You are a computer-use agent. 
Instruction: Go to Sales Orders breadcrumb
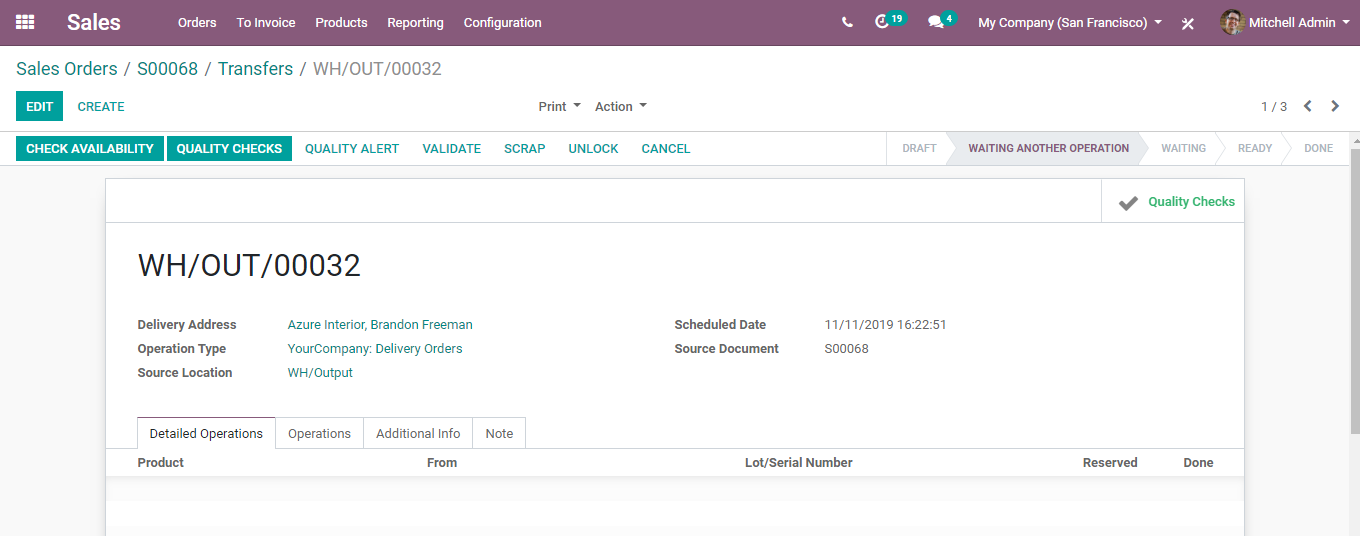[67, 69]
